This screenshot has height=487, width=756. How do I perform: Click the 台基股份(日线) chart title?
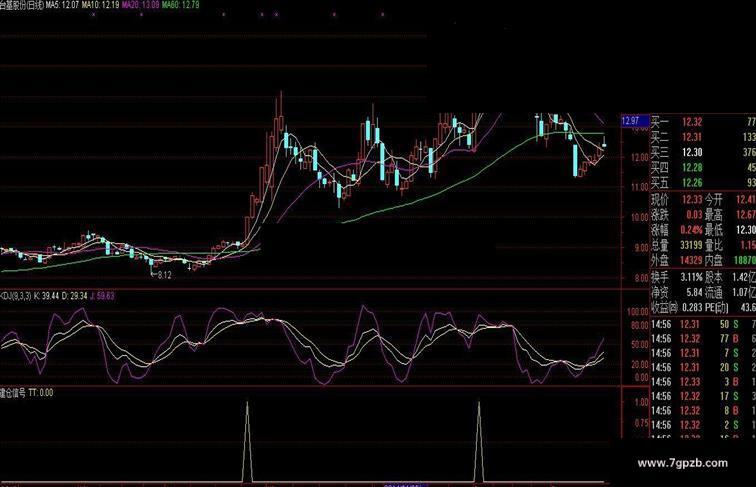pyautogui.click(x=22, y=5)
